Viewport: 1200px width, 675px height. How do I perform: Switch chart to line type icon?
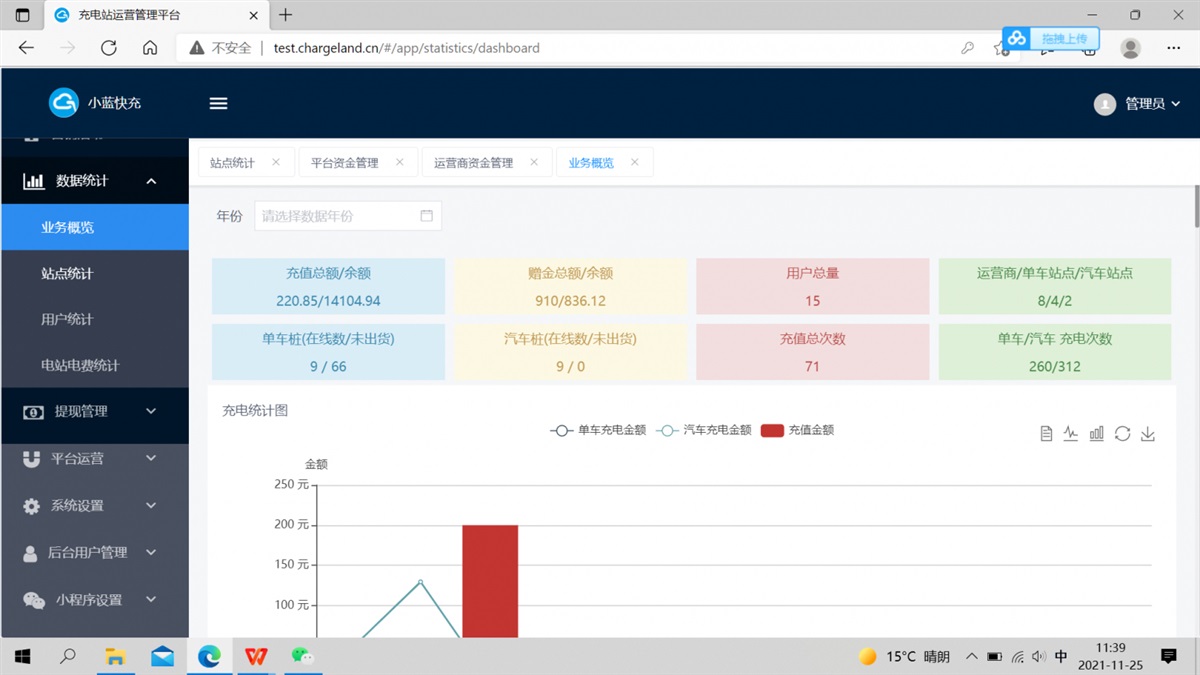[x=1071, y=434]
